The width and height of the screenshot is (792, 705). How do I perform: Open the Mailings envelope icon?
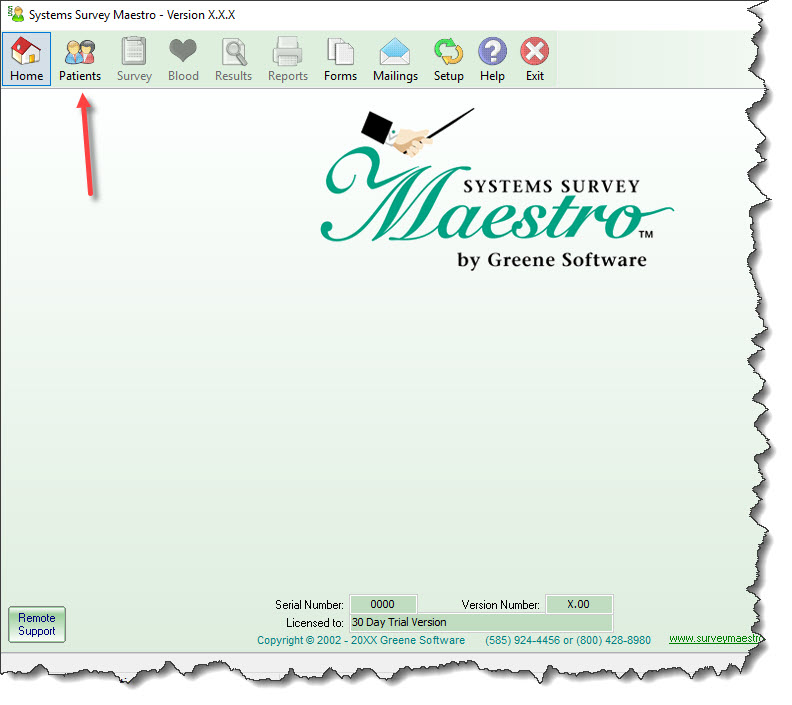coord(395,59)
